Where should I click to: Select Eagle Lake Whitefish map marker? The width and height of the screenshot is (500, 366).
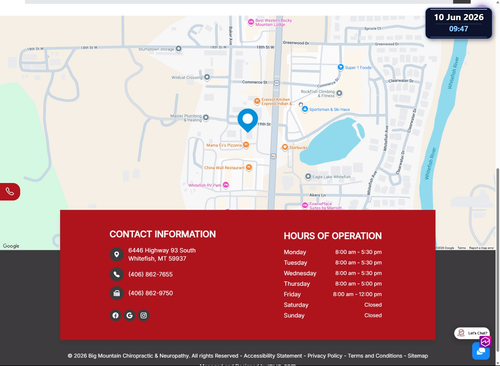coord(308,176)
